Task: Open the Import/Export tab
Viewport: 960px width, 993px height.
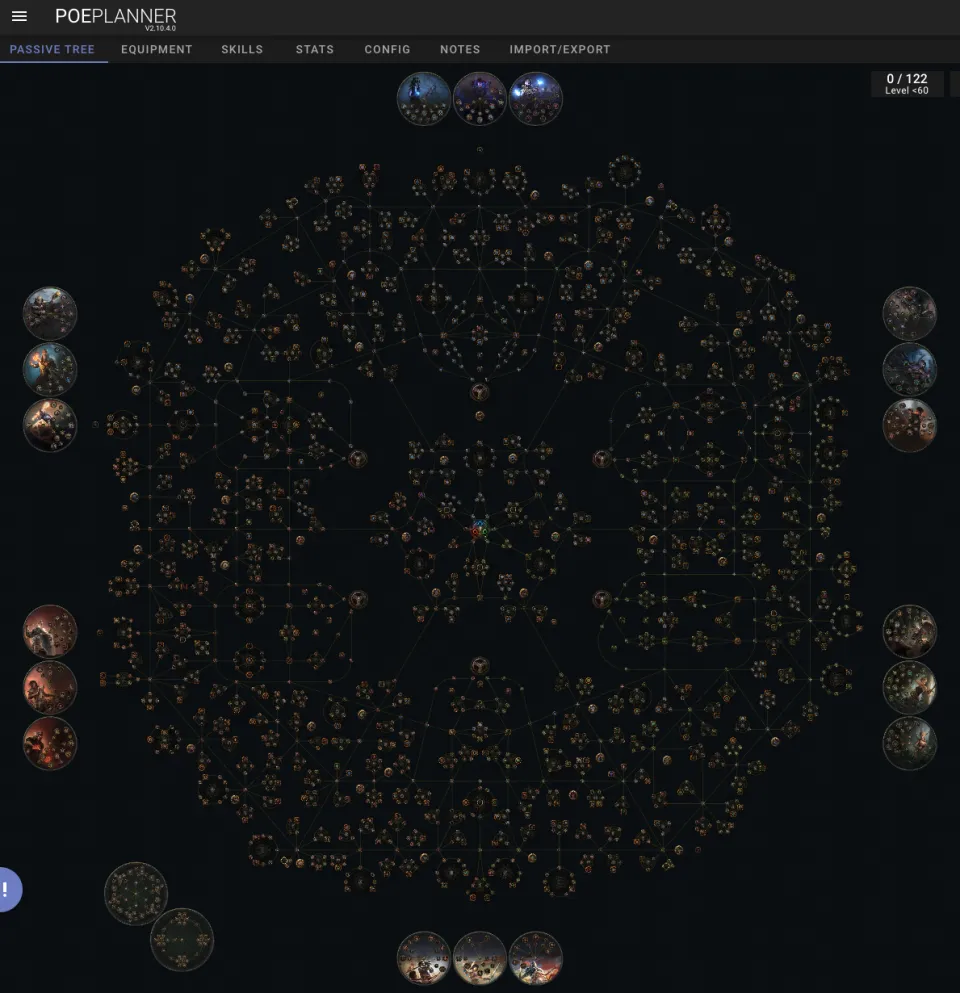Action: click(559, 49)
